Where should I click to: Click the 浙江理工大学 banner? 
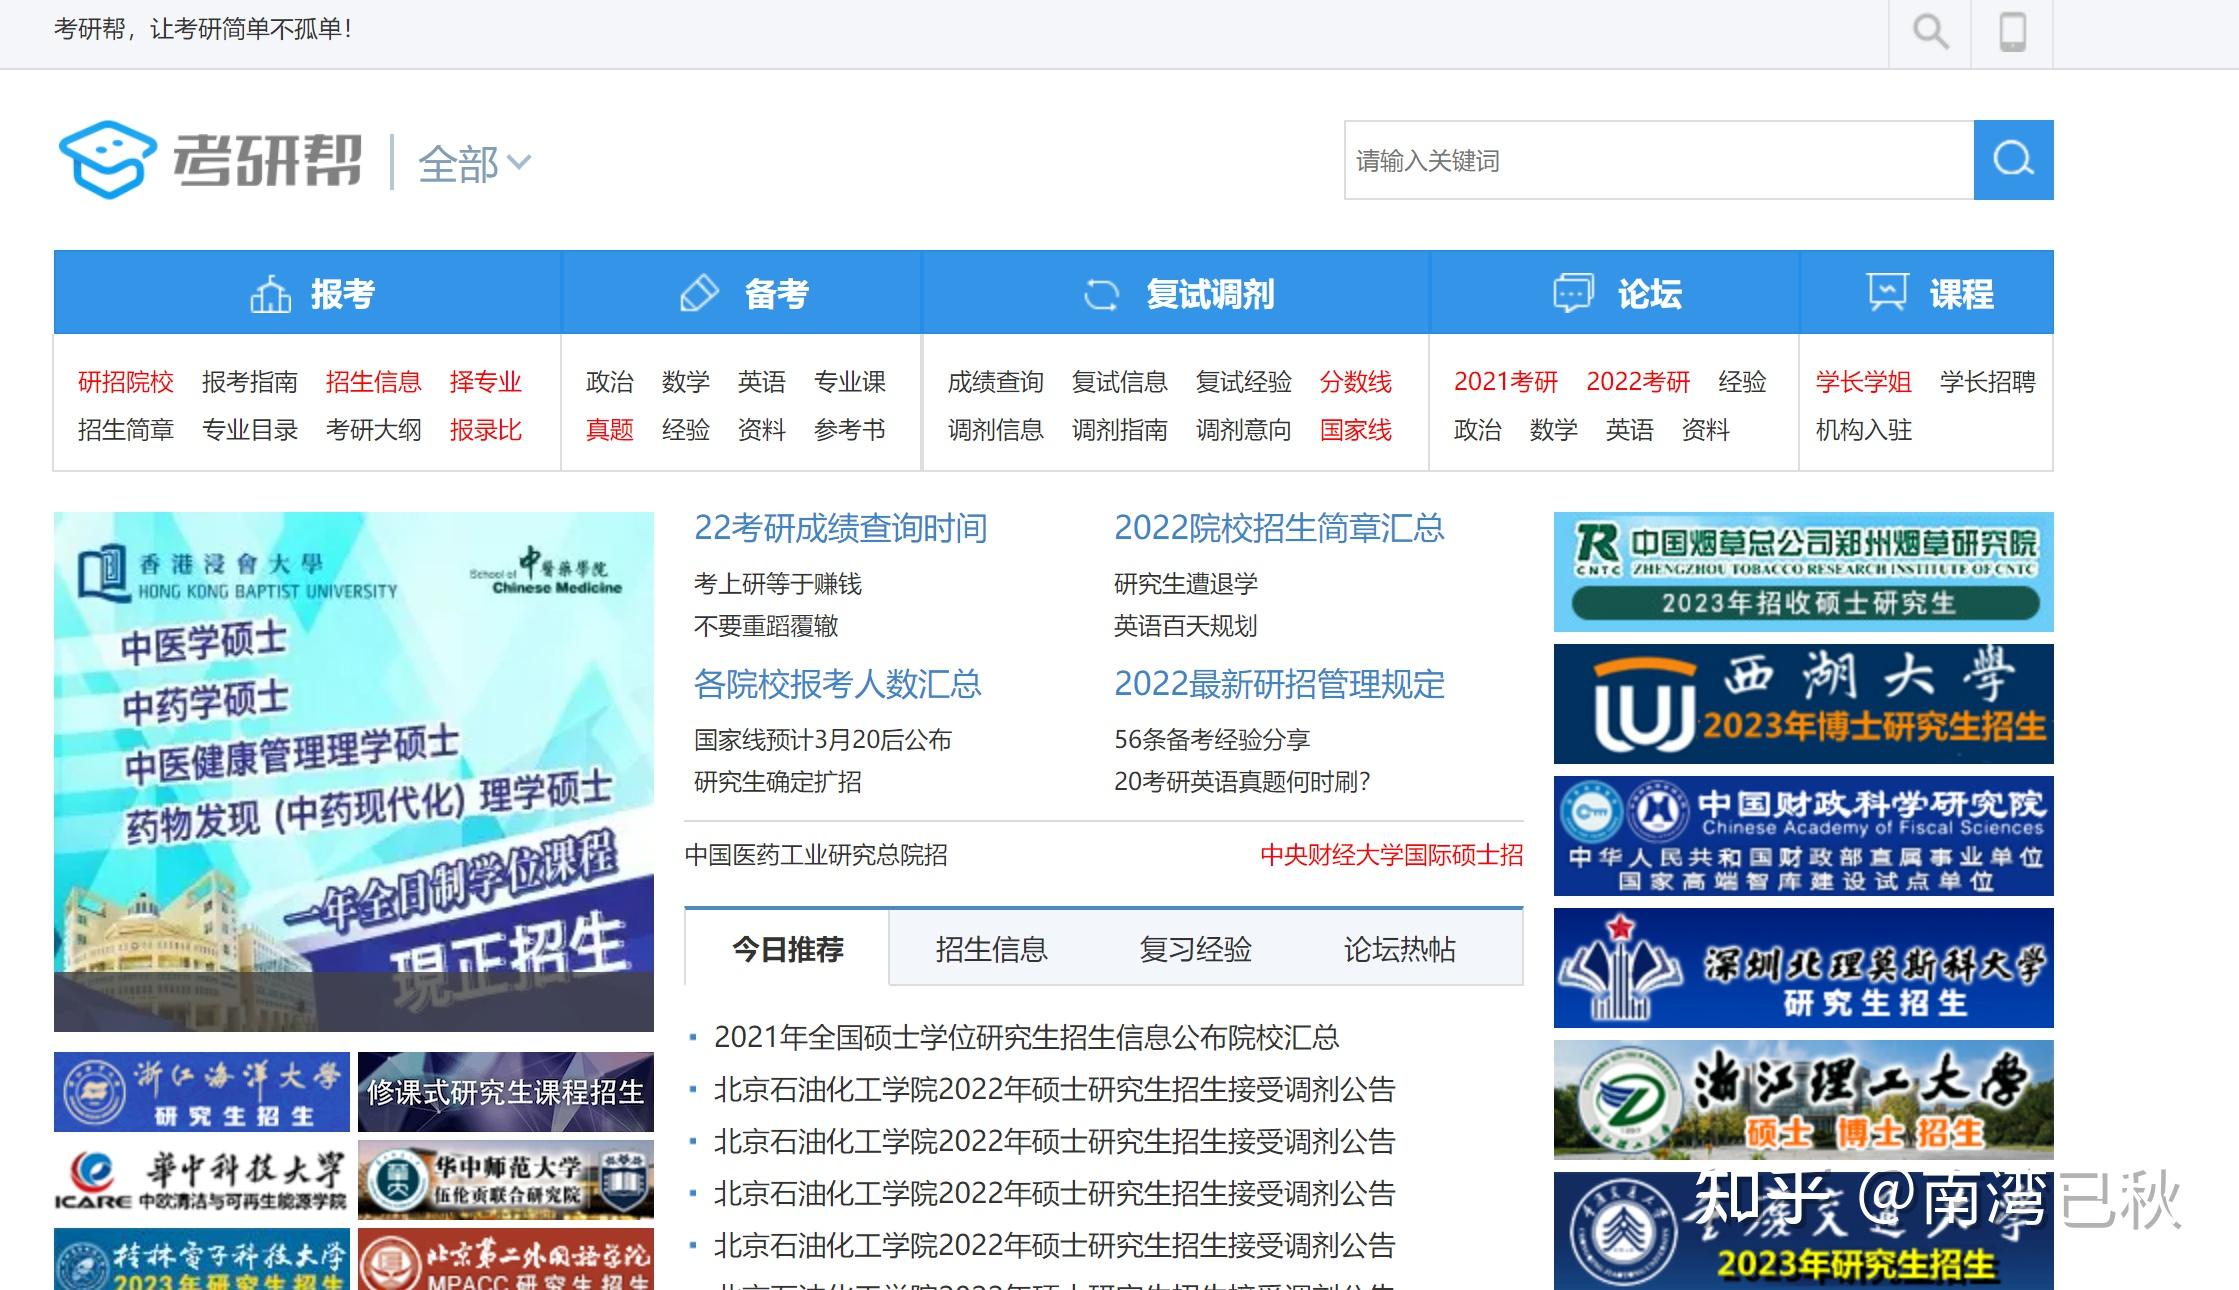[x=1804, y=1100]
